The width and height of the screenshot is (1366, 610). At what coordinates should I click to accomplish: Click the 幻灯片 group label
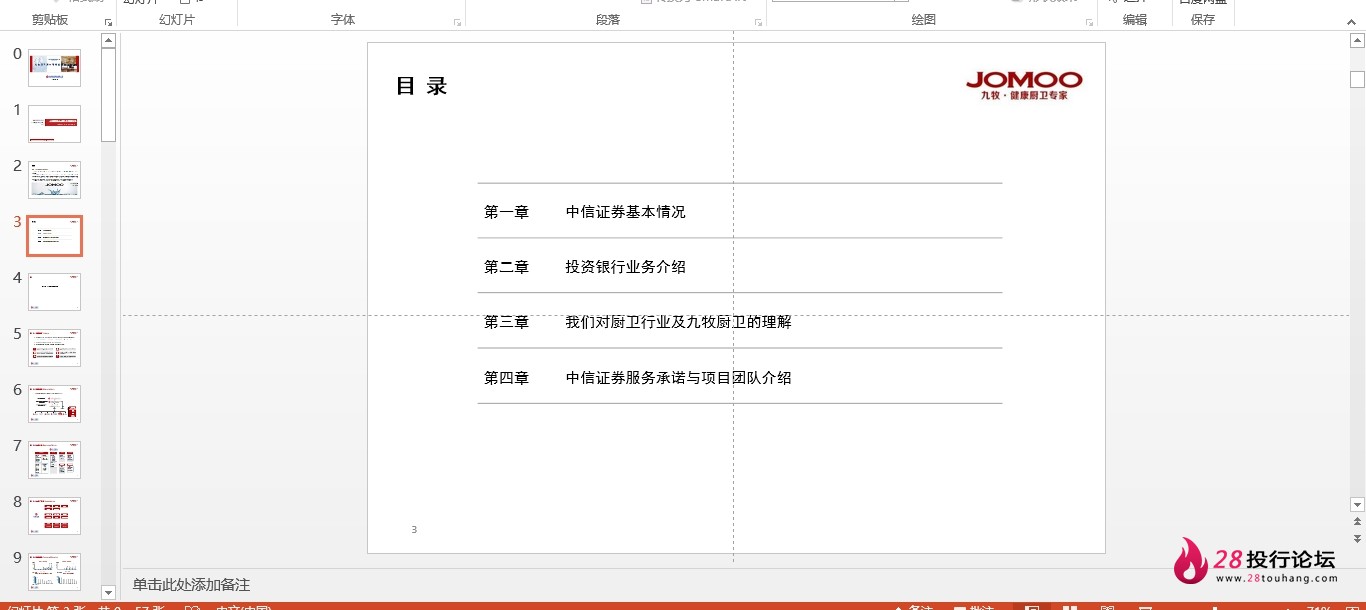pos(177,20)
